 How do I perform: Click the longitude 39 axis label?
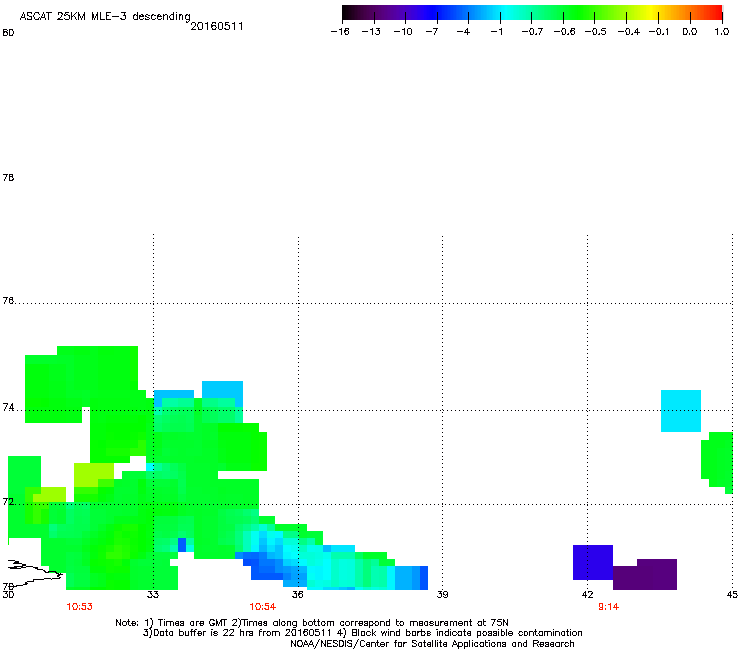[x=442, y=594]
